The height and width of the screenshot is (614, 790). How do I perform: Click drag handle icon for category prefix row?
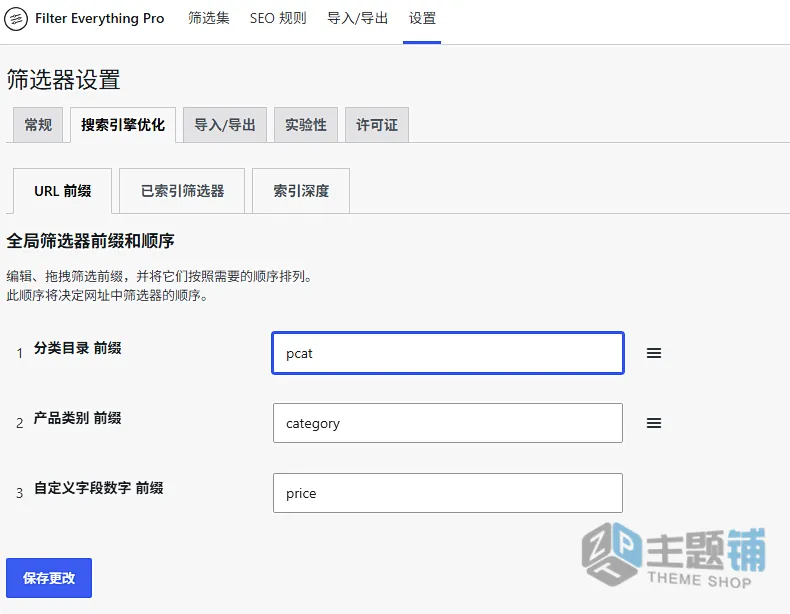(653, 423)
